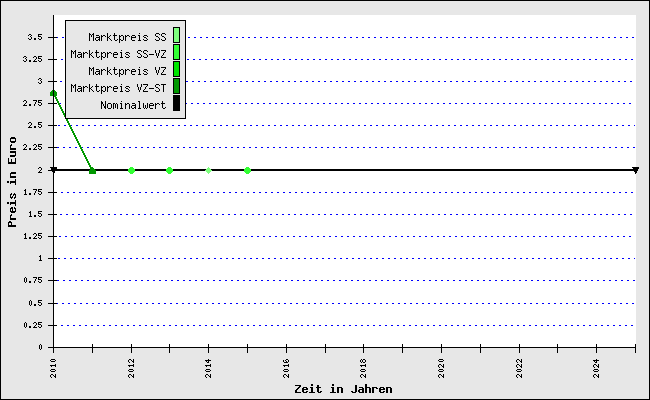Select the green data point at year 2013

(169, 170)
